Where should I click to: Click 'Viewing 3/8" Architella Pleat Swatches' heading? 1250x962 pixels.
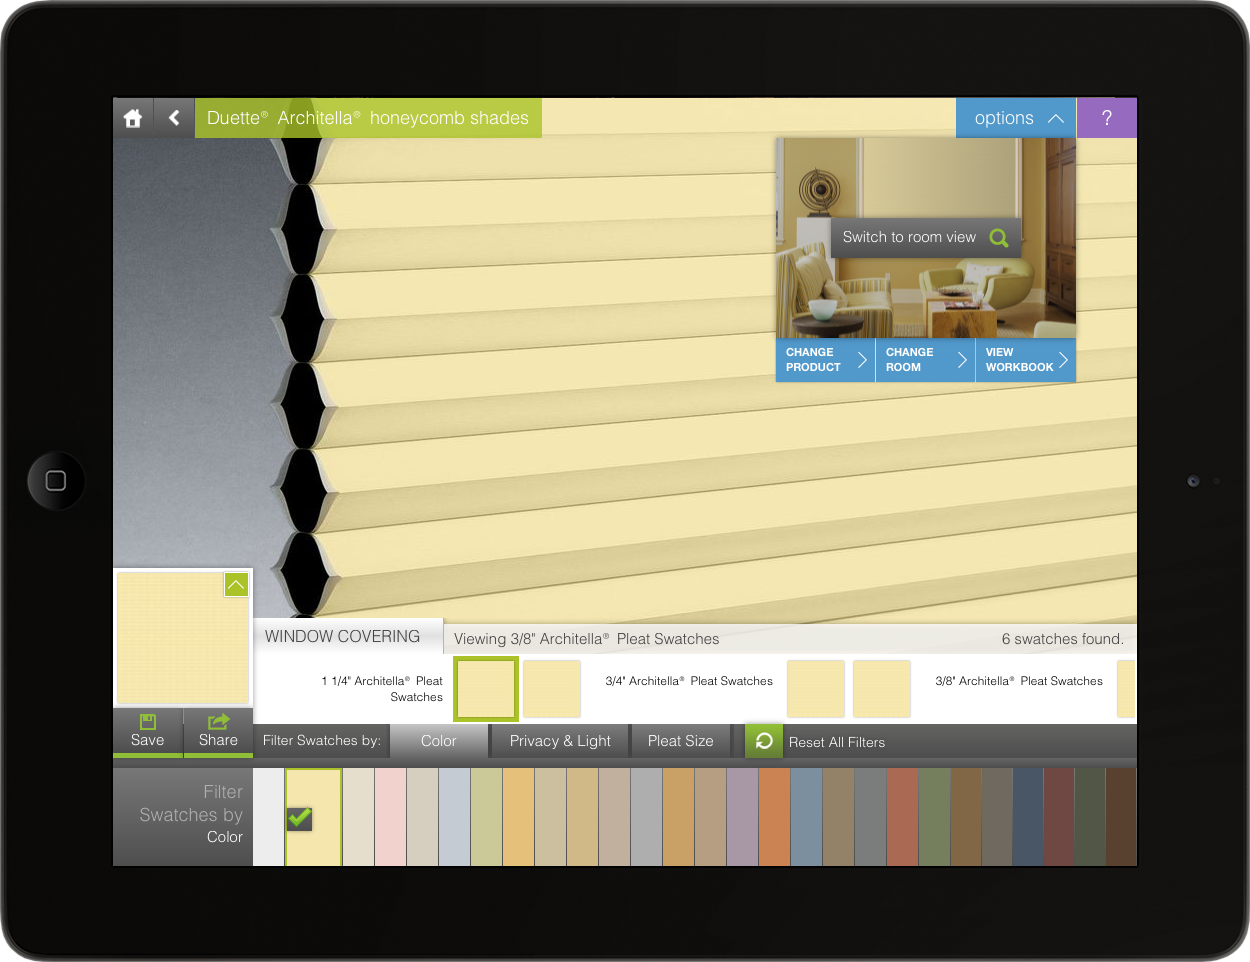[587, 639]
